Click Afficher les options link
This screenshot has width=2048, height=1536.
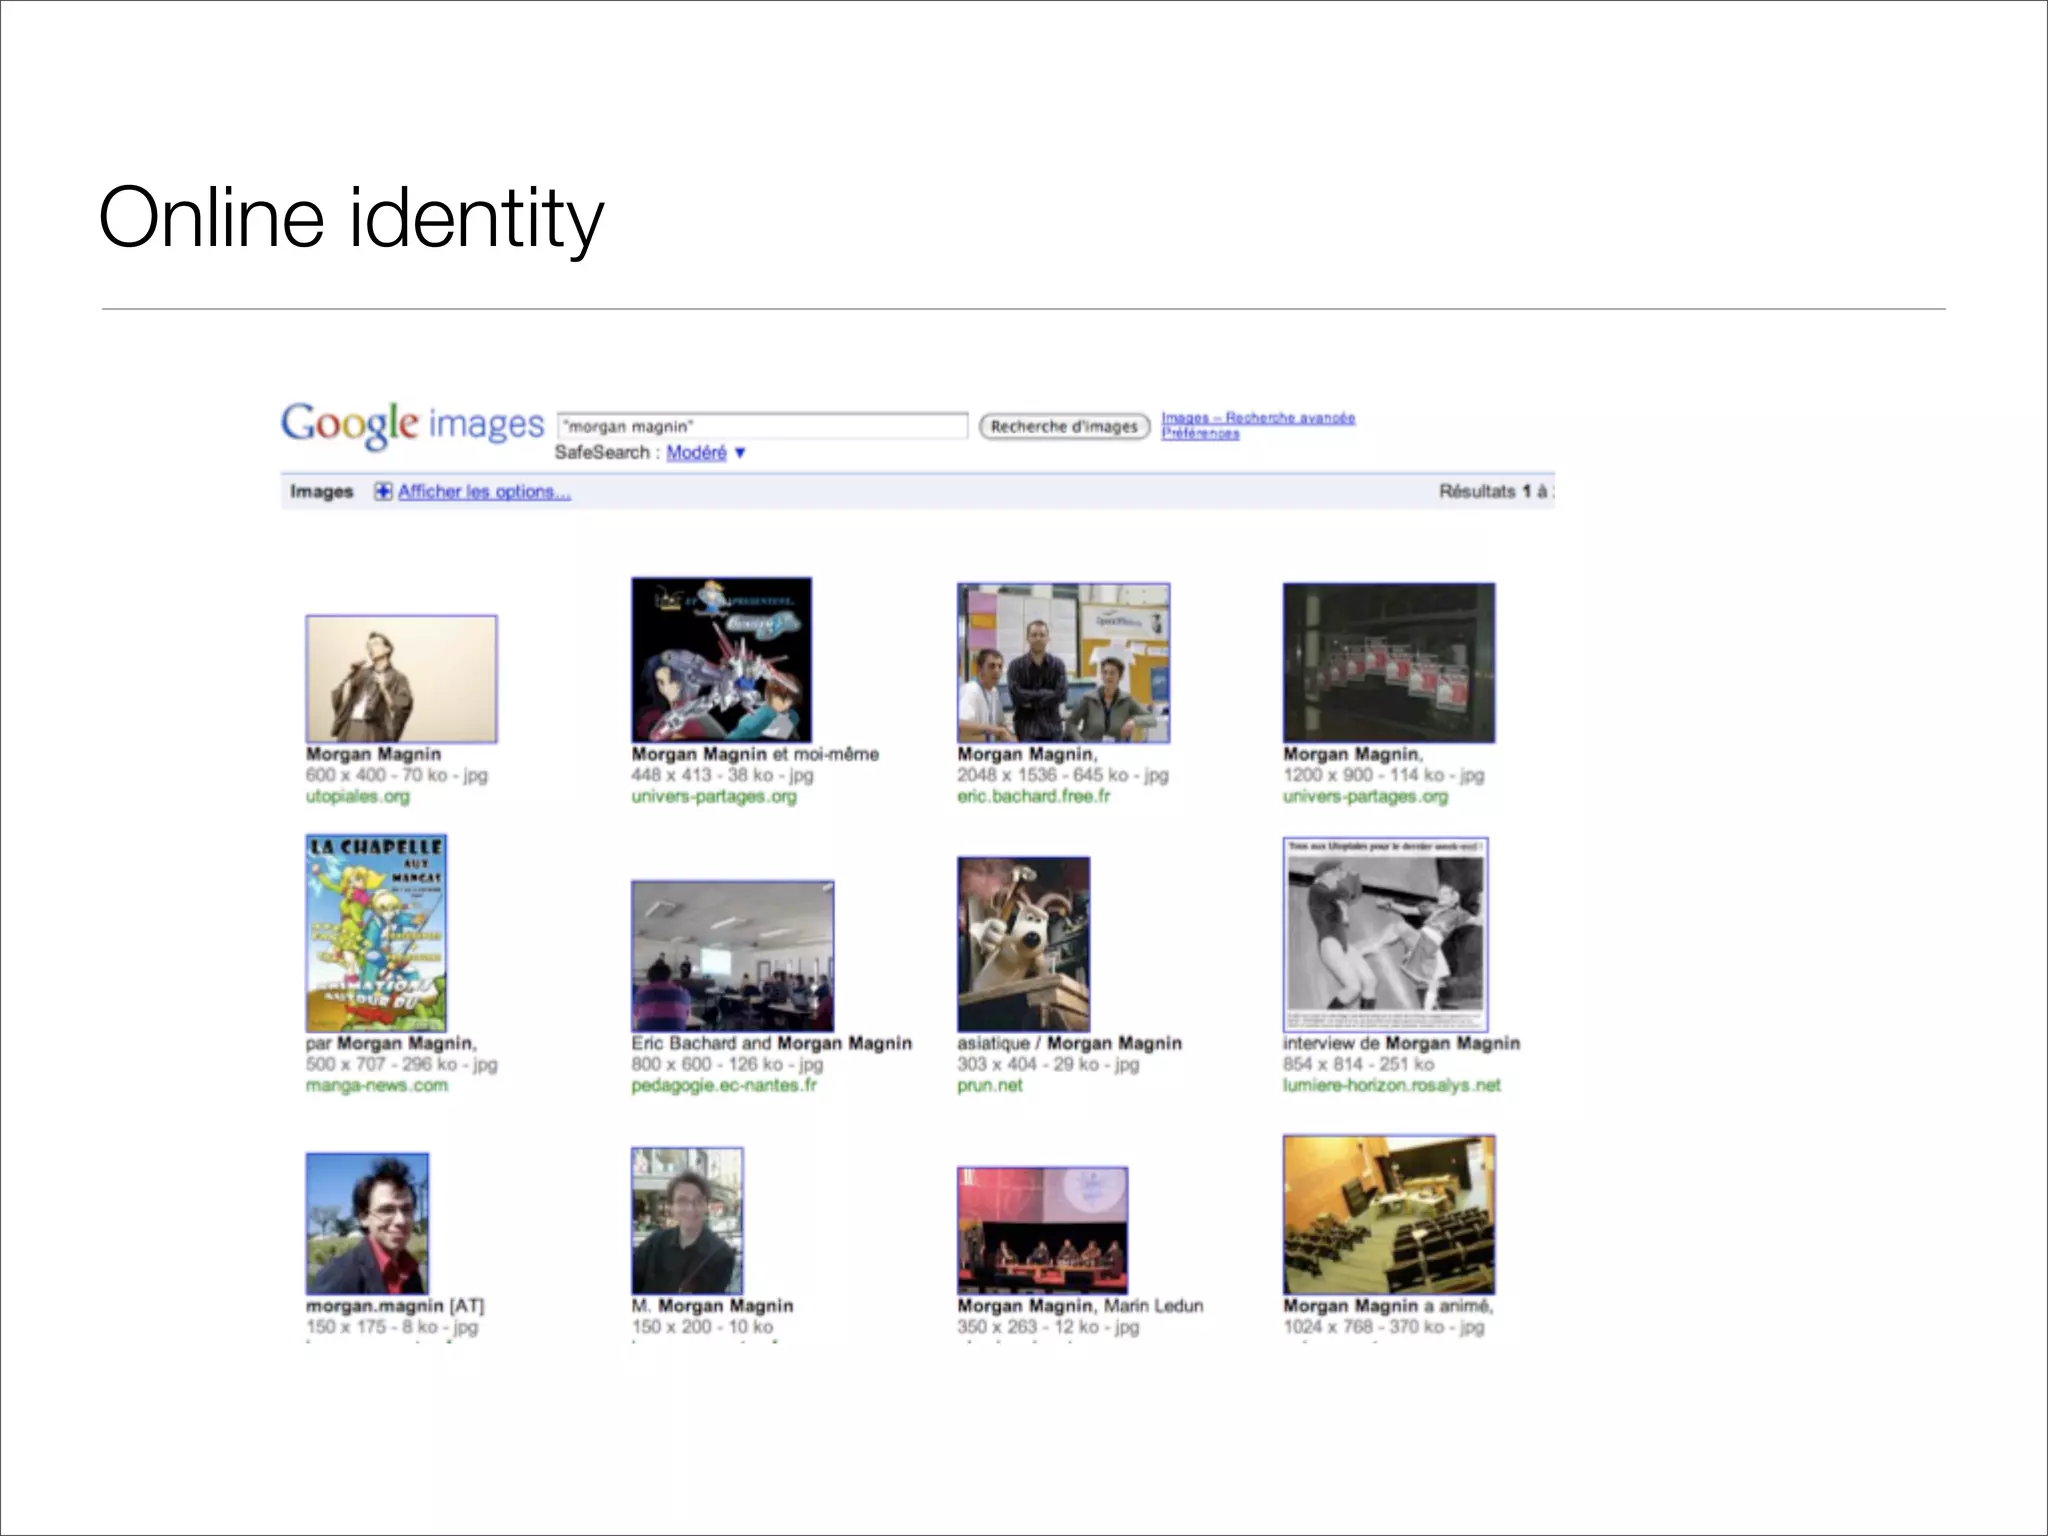(484, 491)
